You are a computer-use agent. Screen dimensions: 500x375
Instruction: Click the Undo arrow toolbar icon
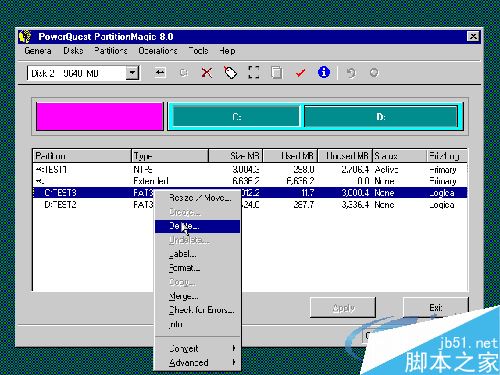[351, 72]
